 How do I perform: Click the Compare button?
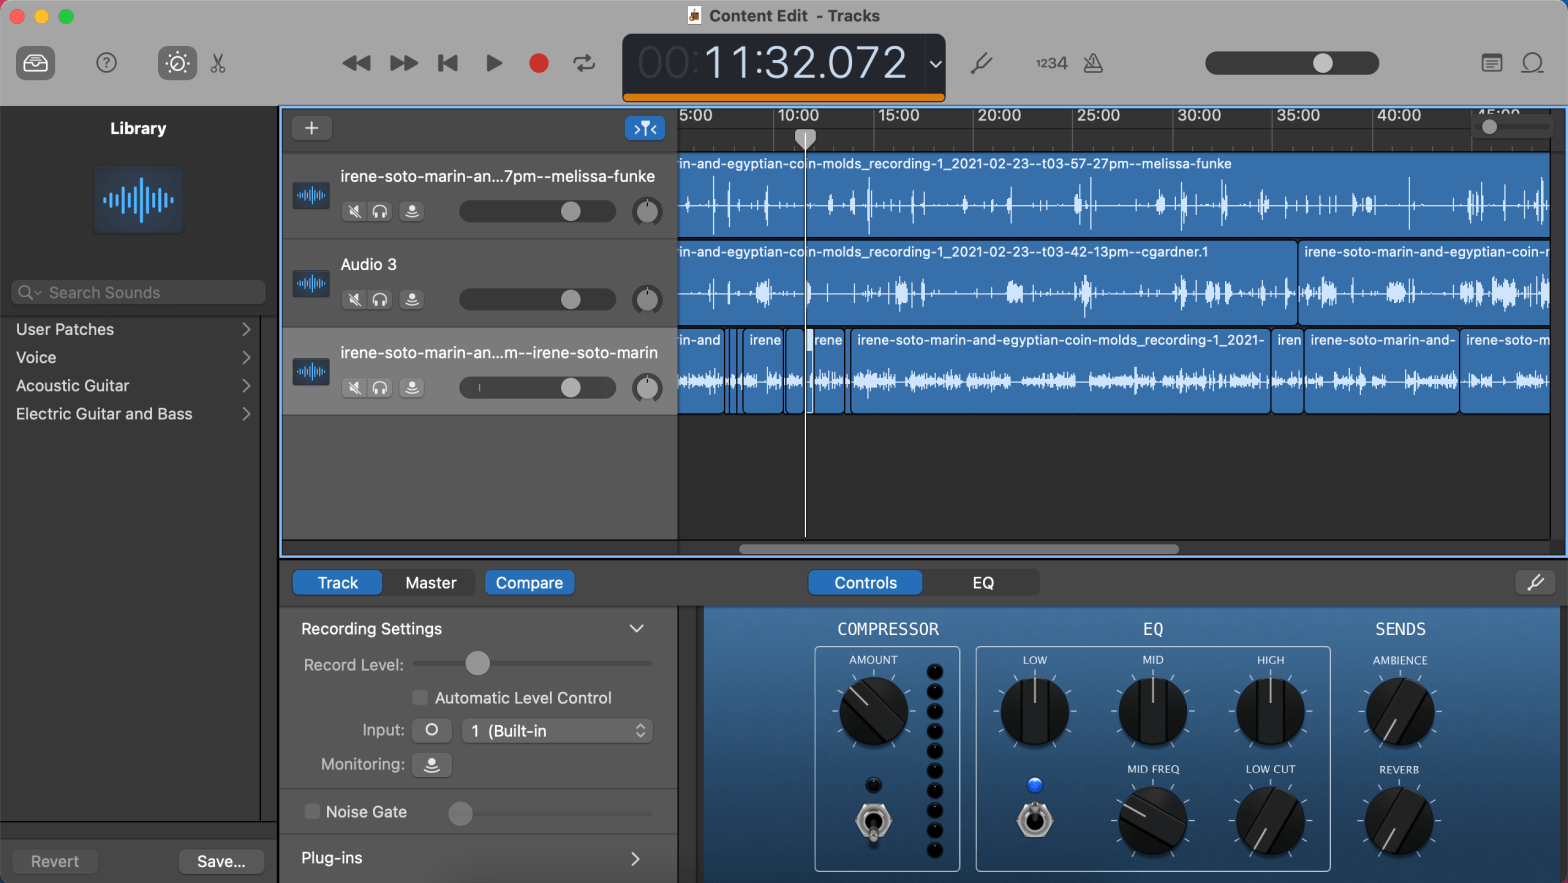click(x=529, y=583)
